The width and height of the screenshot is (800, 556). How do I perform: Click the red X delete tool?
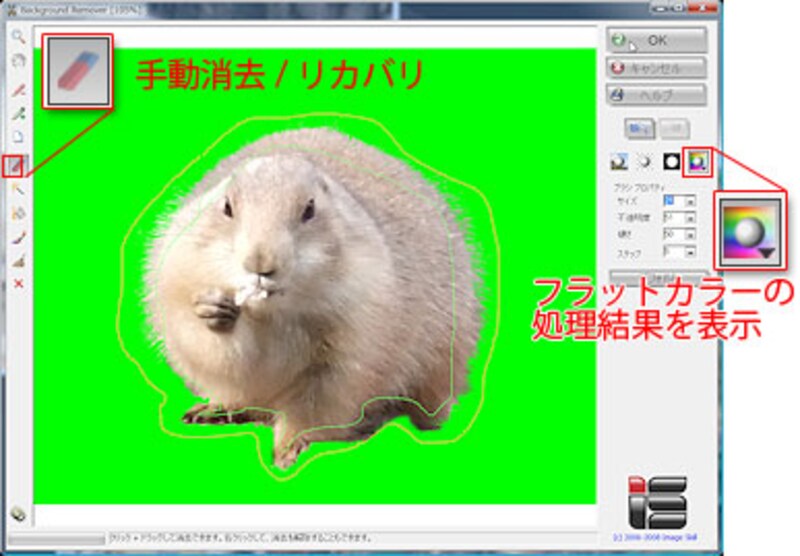pyautogui.click(x=17, y=285)
